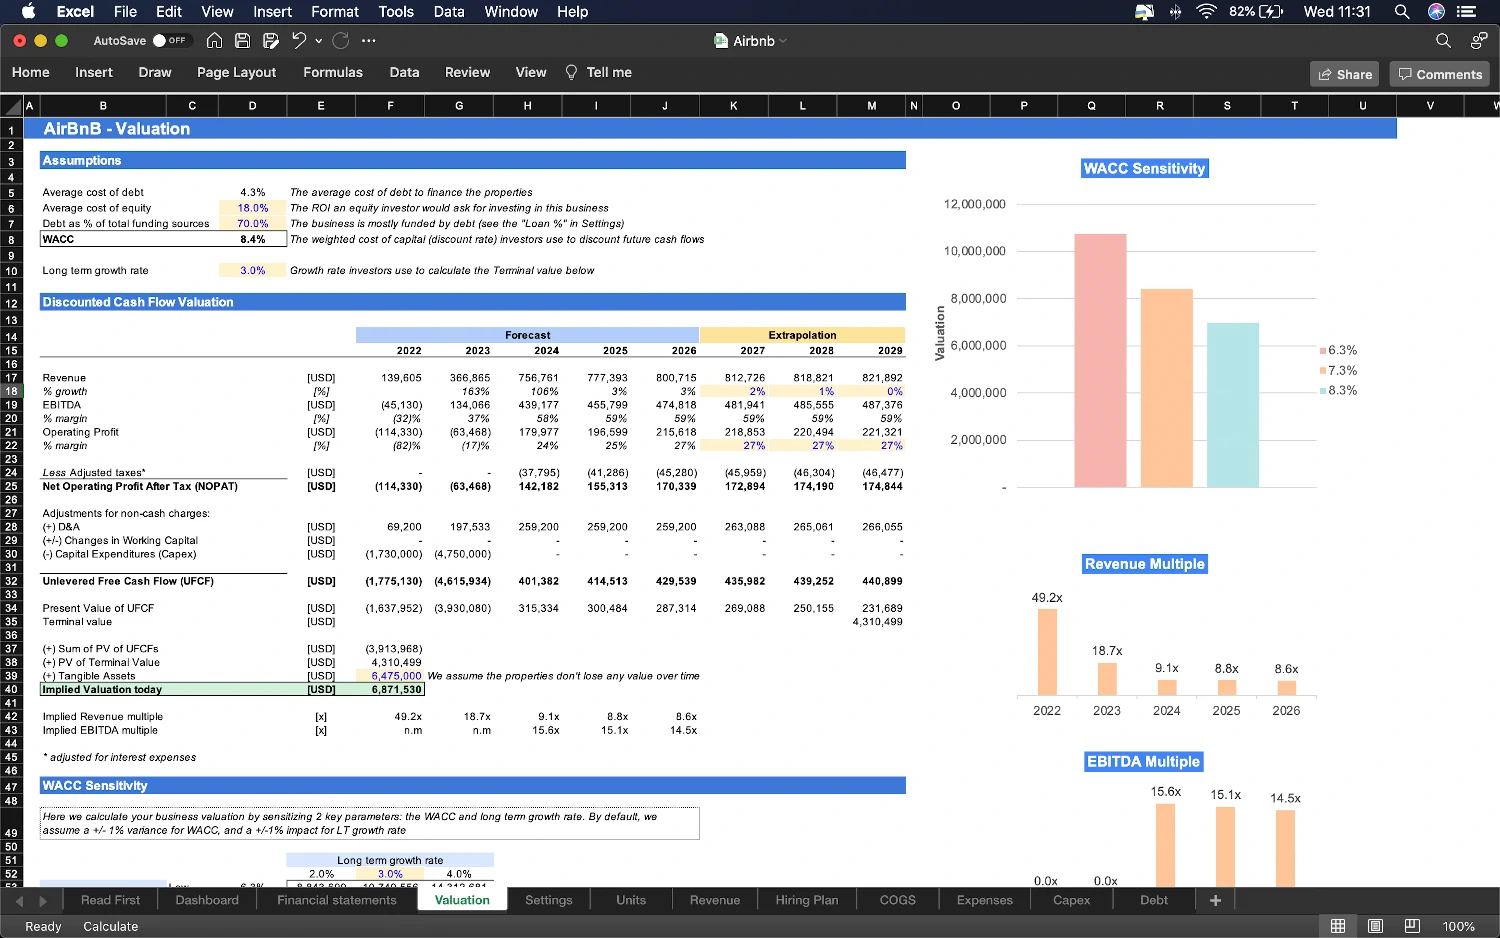The width and height of the screenshot is (1500, 938).
Task: Switch to the Debt sheet tab
Action: (1154, 900)
